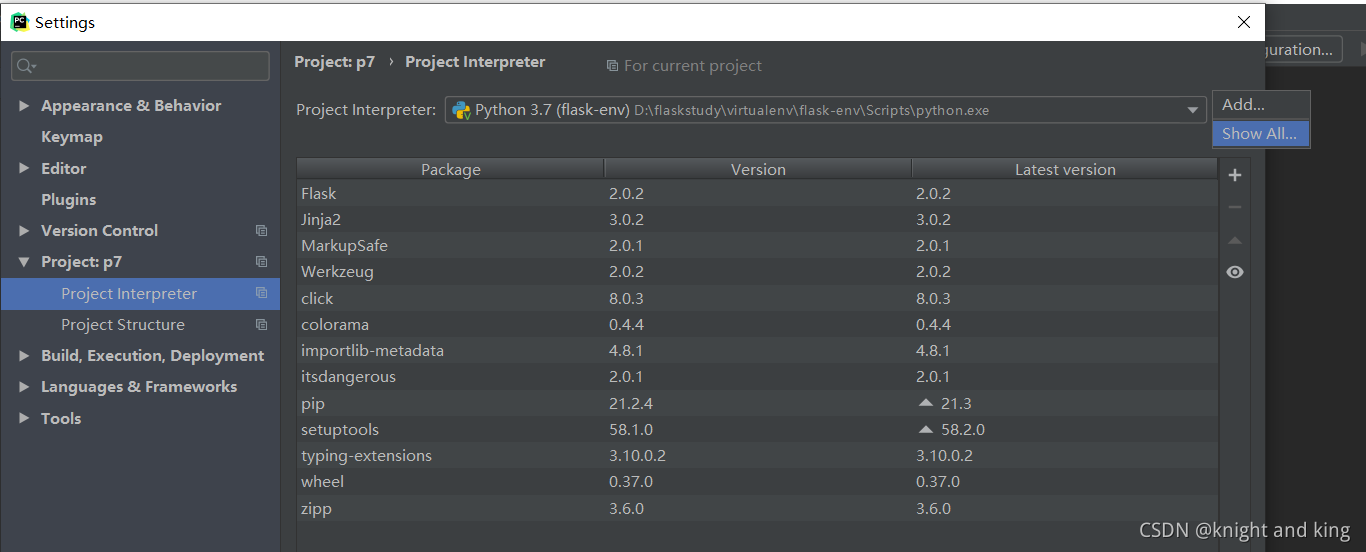This screenshot has width=1366, height=552.
Task: Close the Settings dialog
Action: pos(1244,22)
